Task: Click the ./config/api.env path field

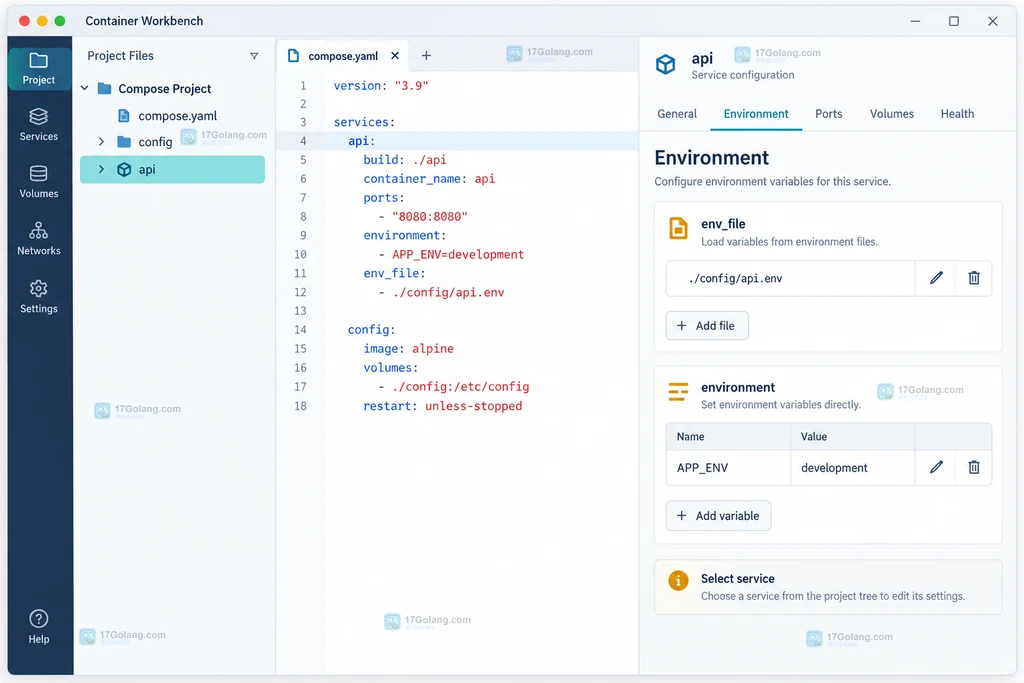Action: (x=790, y=278)
